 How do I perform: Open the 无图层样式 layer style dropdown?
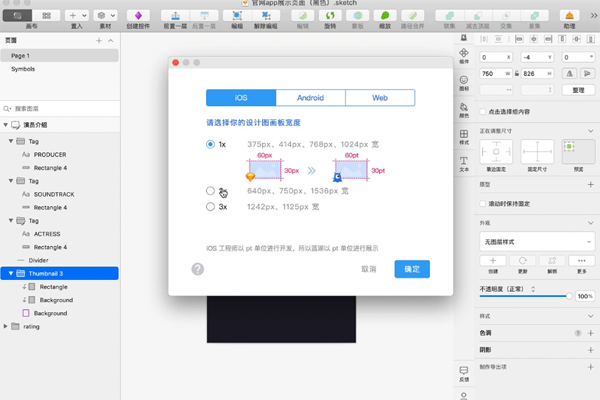click(x=537, y=242)
